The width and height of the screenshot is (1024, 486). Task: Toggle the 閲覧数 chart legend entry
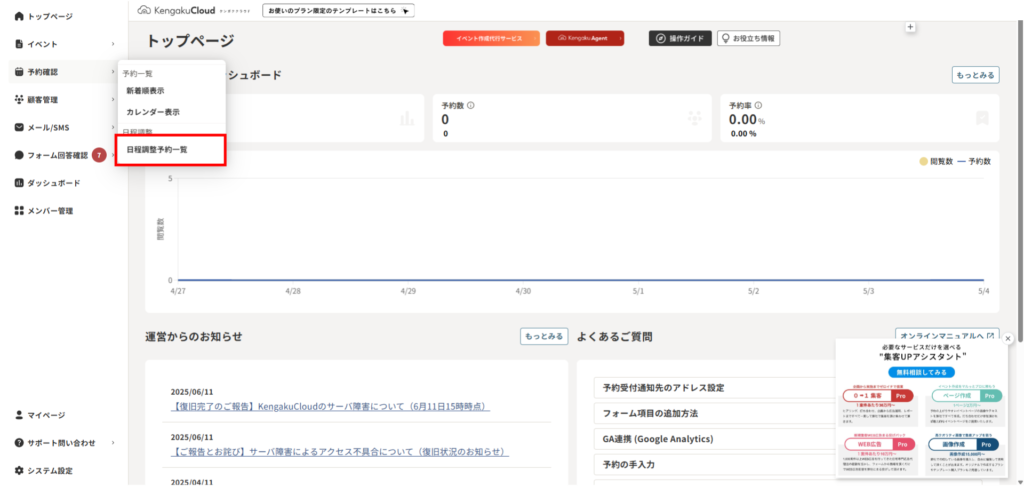935,161
